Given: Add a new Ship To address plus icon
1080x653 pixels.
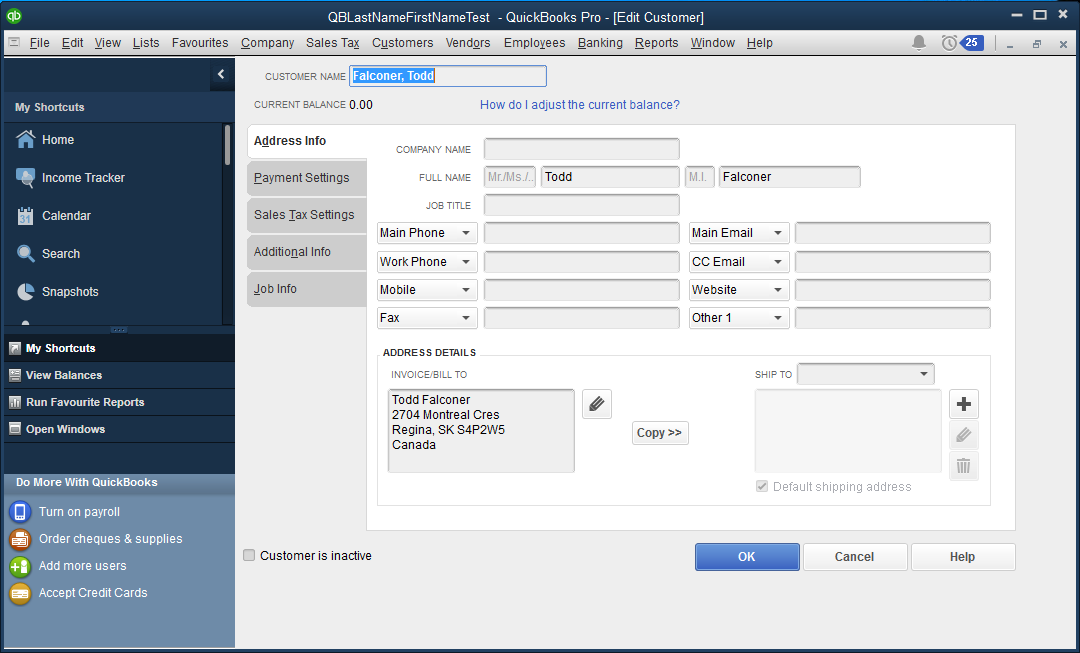Looking at the screenshot, I should (964, 404).
